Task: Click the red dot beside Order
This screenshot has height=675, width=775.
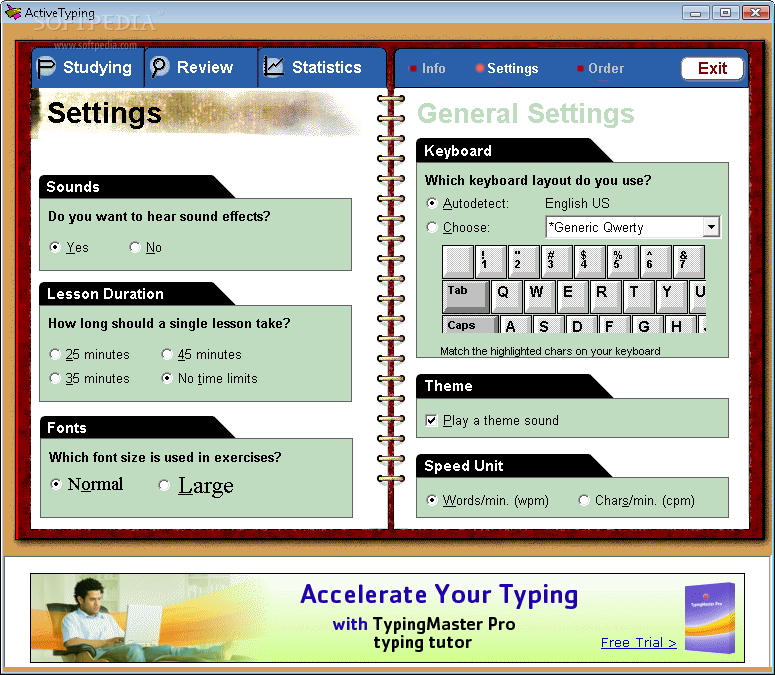Action: point(580,69)
